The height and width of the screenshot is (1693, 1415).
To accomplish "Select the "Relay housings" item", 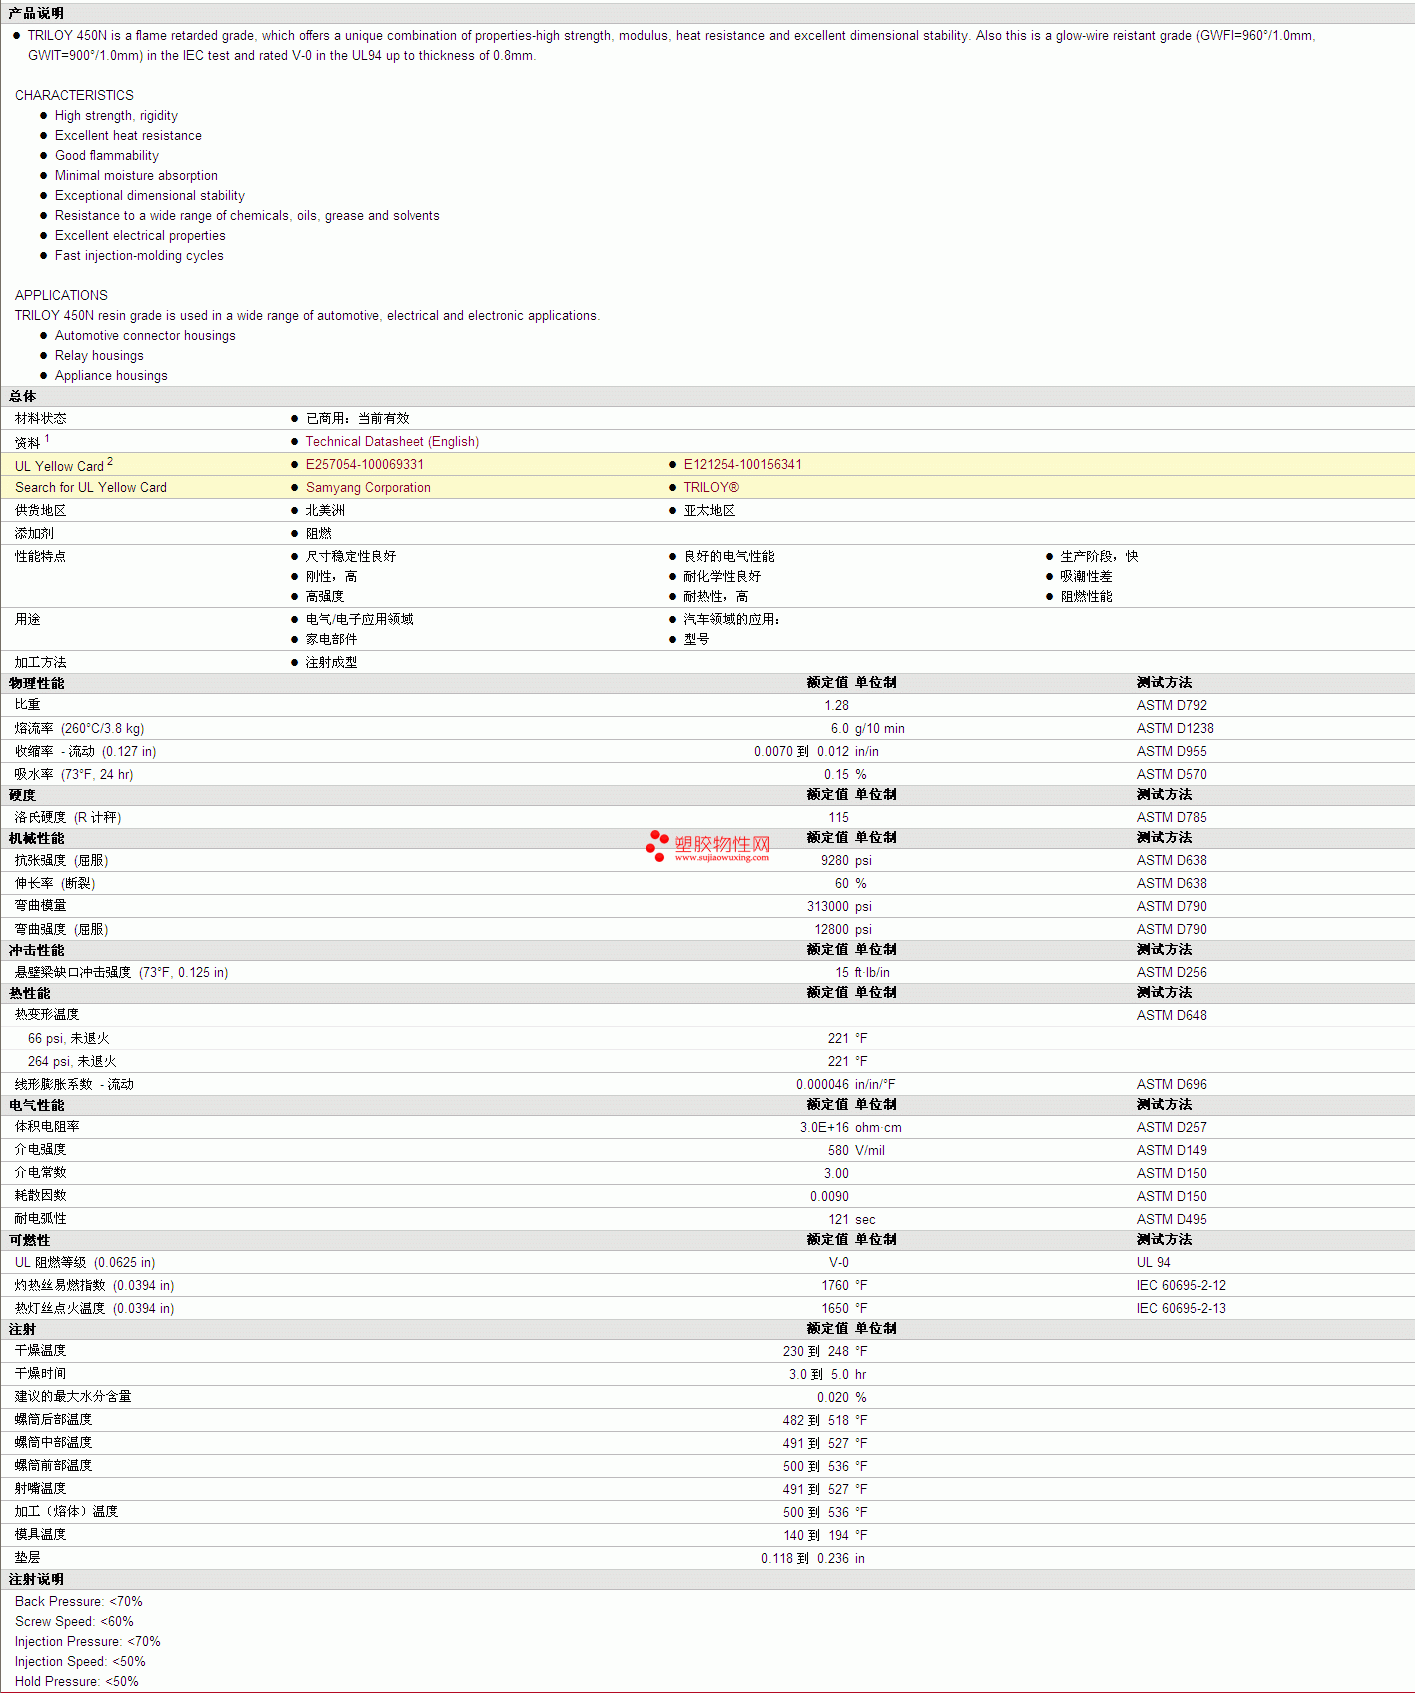I will [99, 356].
